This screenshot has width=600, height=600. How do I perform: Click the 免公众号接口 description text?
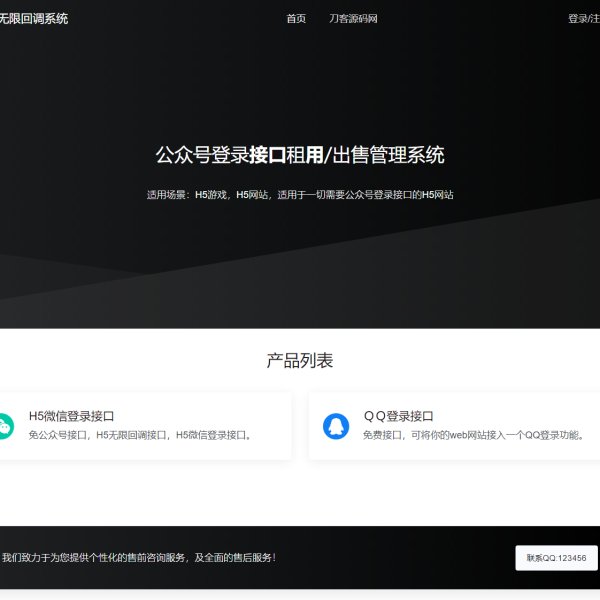[x=140, y=435]
